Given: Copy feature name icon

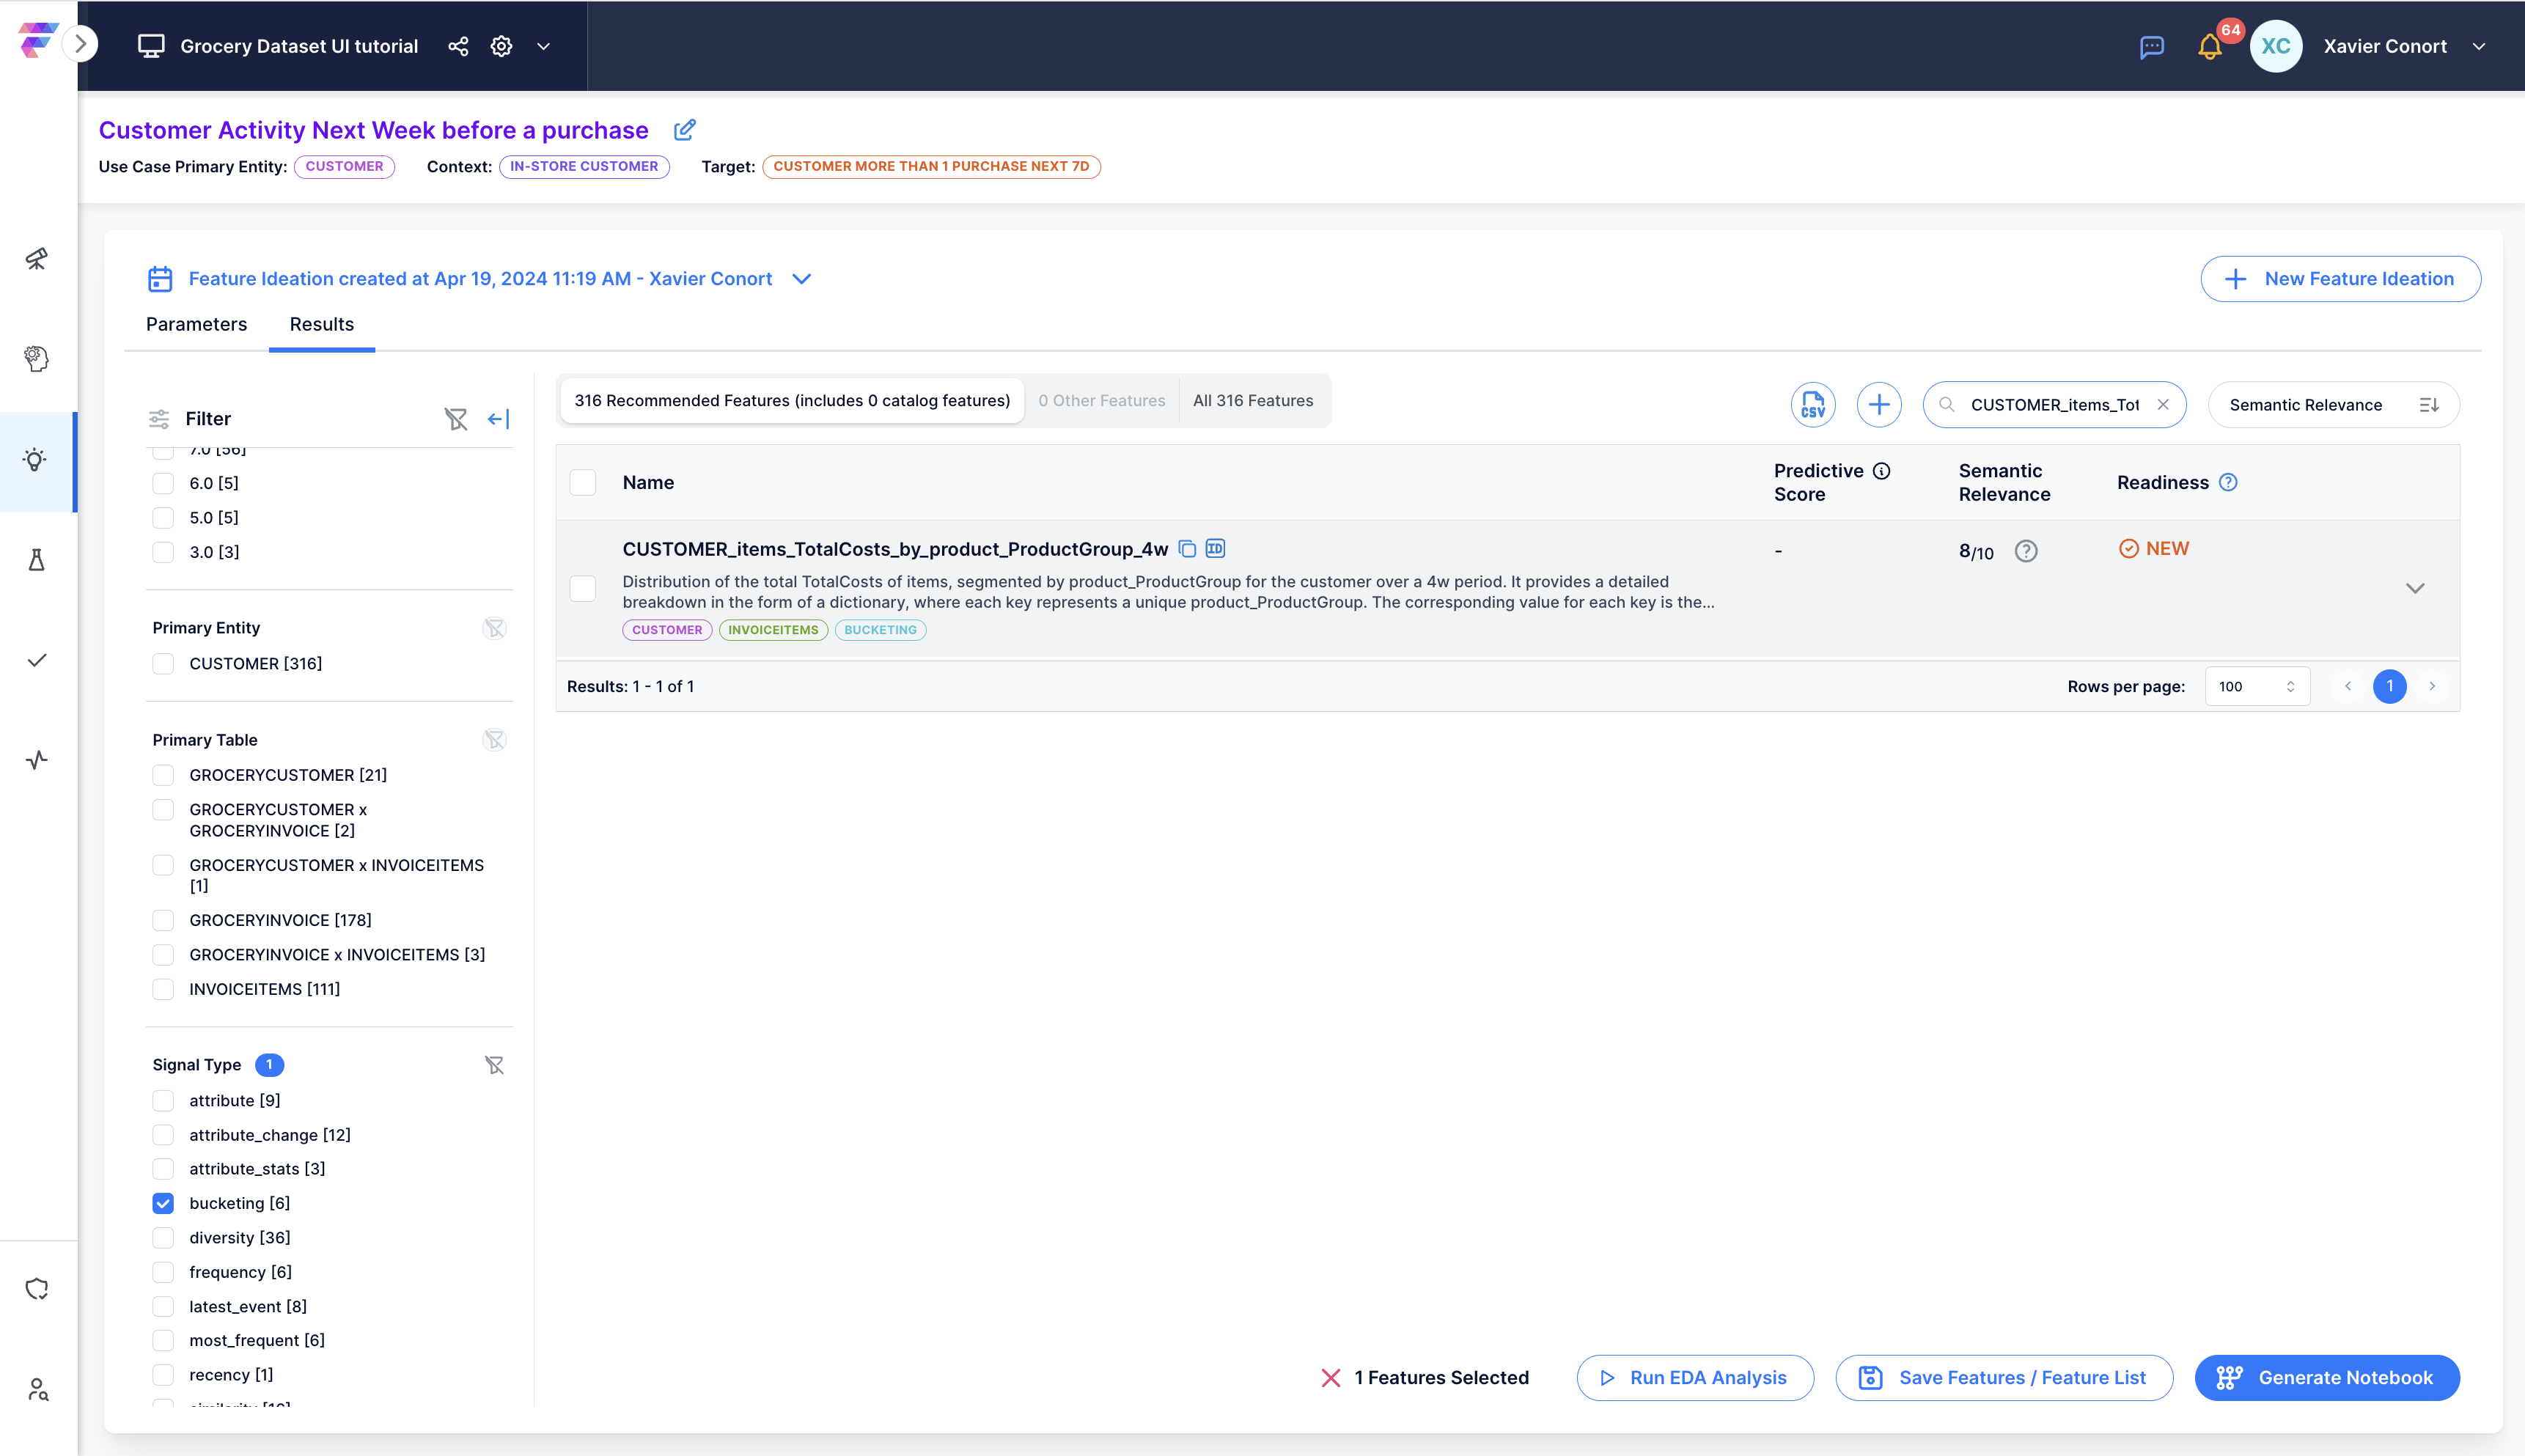Looking at the screenshot, I should pos(1187,549).
